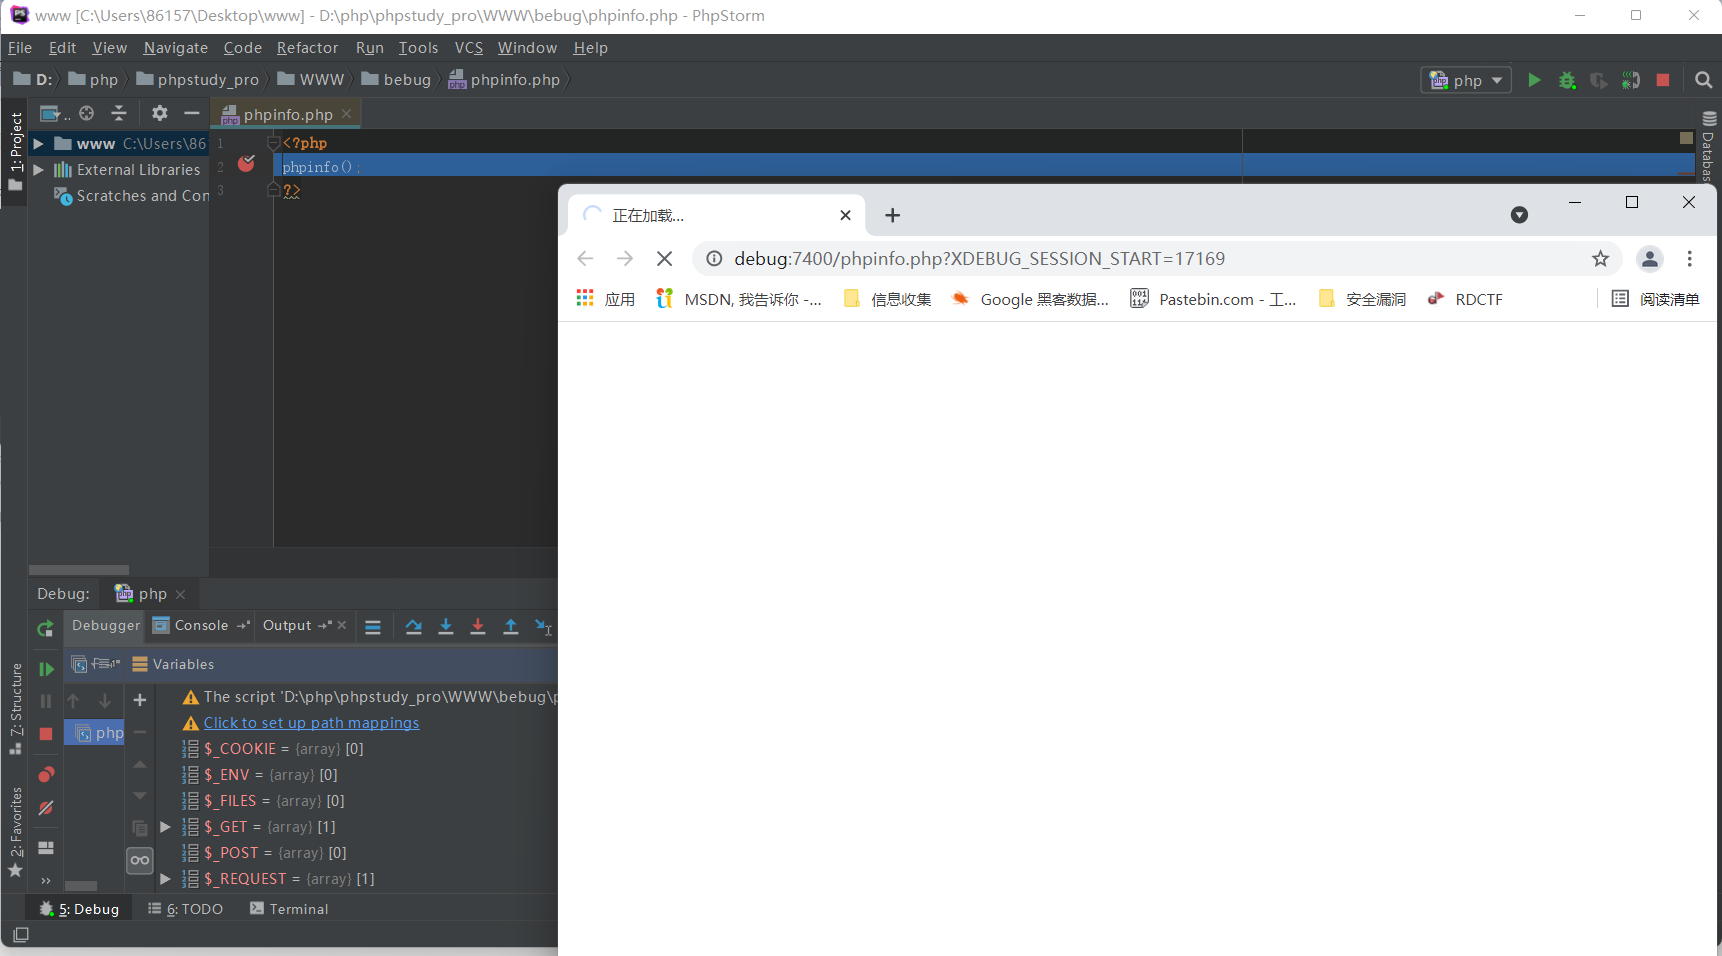This screenshot has width=1722, height=956.
Task: Click red Stop square in Debug panel
Action: (46, 734)
